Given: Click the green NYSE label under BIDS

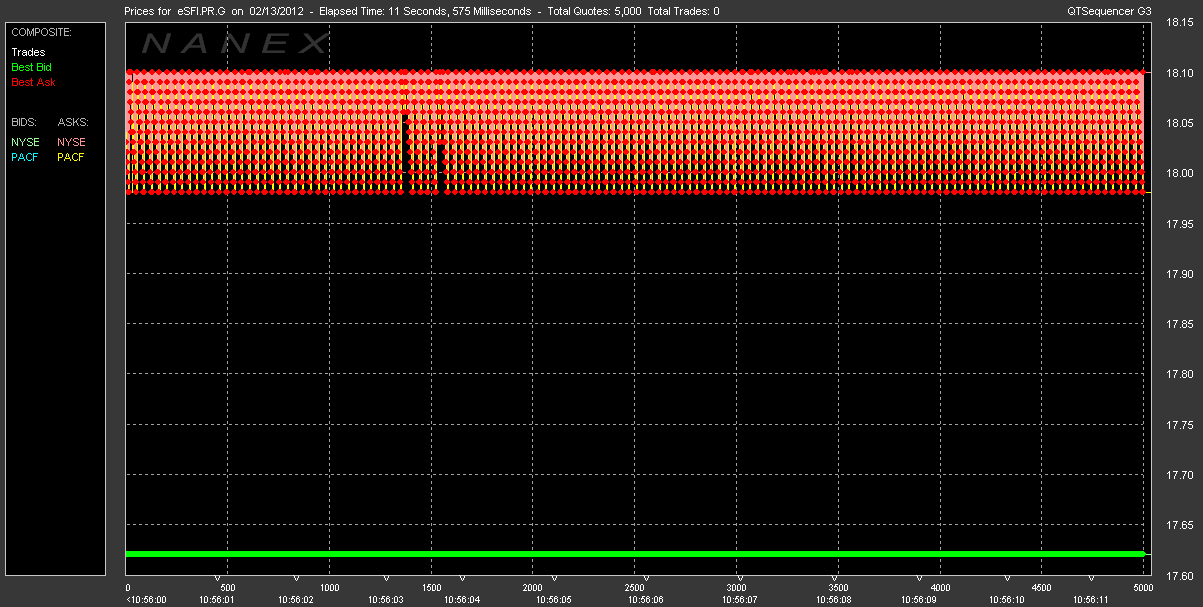Looking at the screenshot, I should point(25,142).
